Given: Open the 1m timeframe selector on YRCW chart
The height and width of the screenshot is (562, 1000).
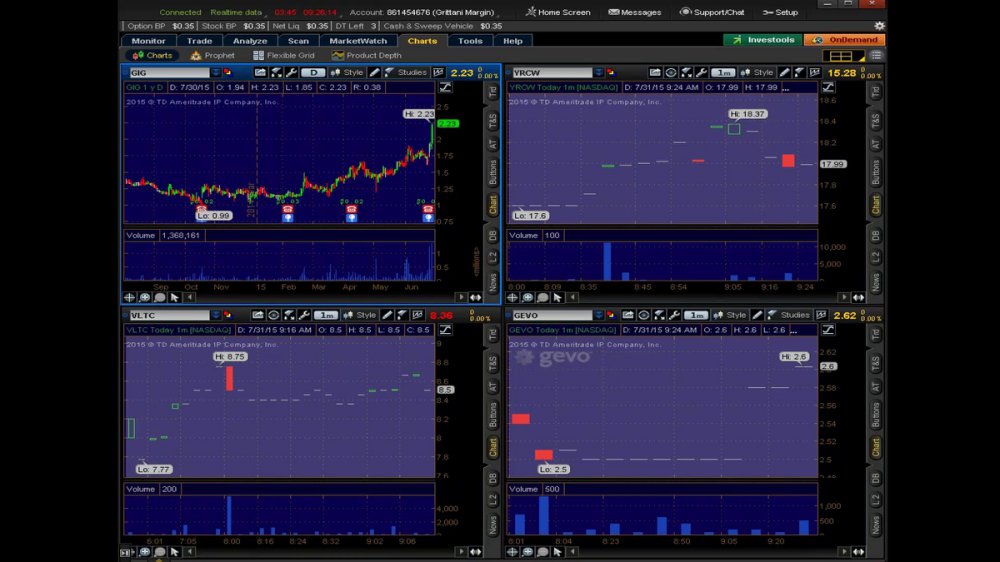Looking at the screenshot, I should (x=723, y=73).
